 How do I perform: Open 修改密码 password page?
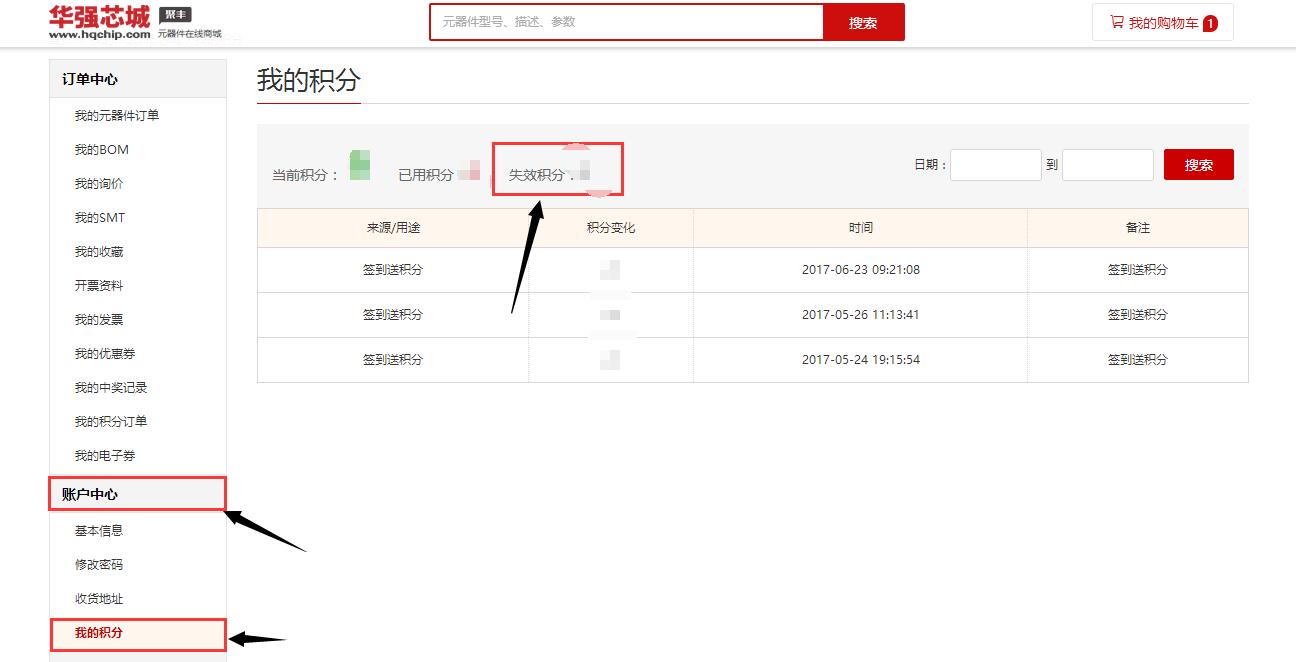99,565
